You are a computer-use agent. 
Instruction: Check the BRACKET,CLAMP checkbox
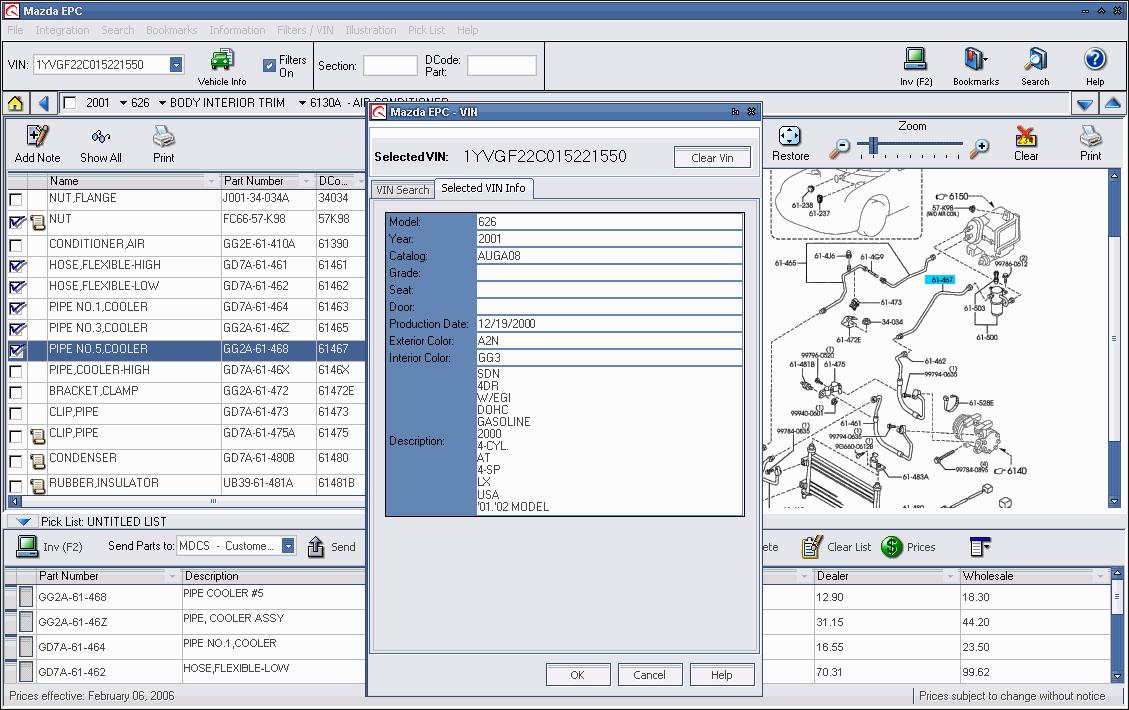click(x=16, y=392)
